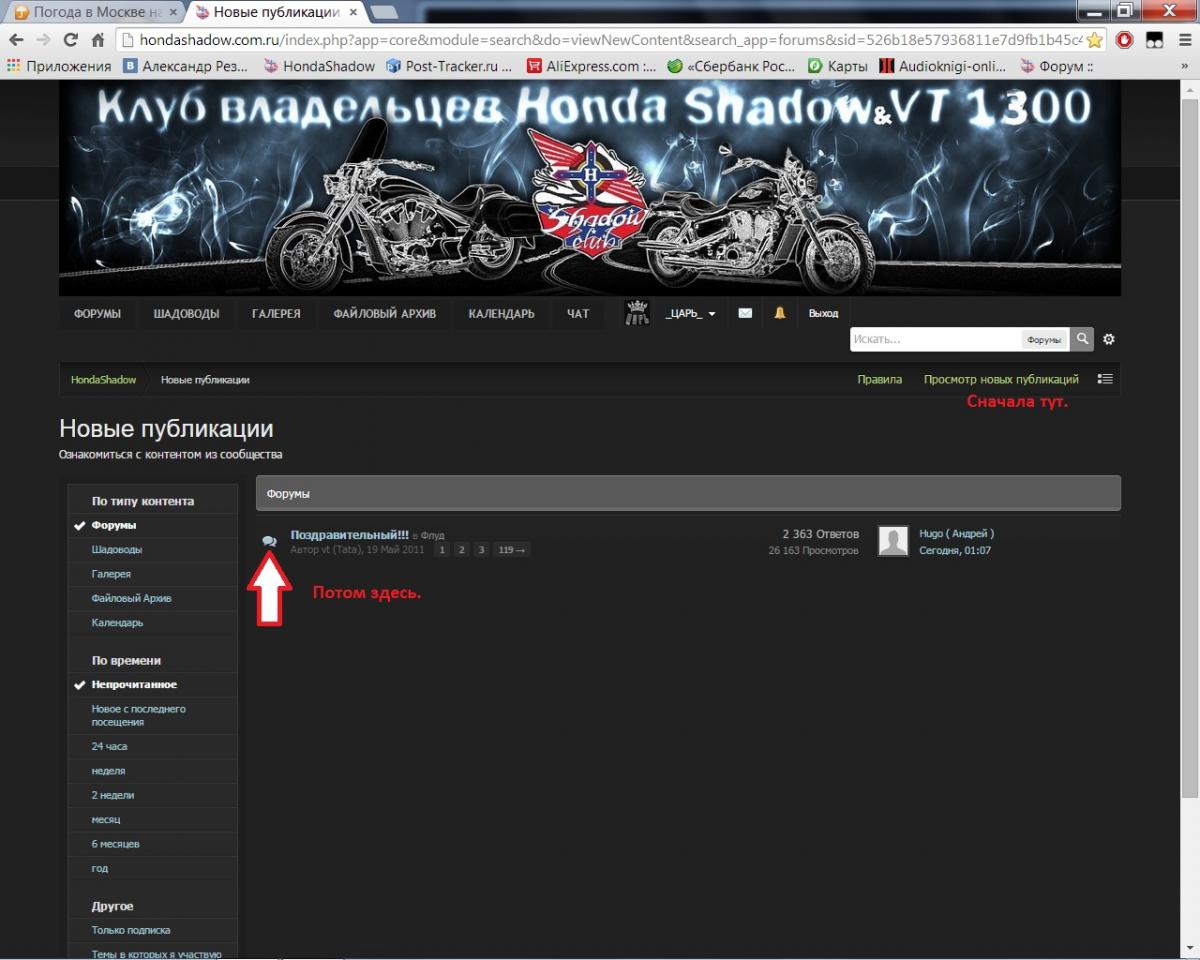The width and height of the screenshot is (1200, 960).
Task: Click the browser forward arrow
Action: [x=43, y=40]
